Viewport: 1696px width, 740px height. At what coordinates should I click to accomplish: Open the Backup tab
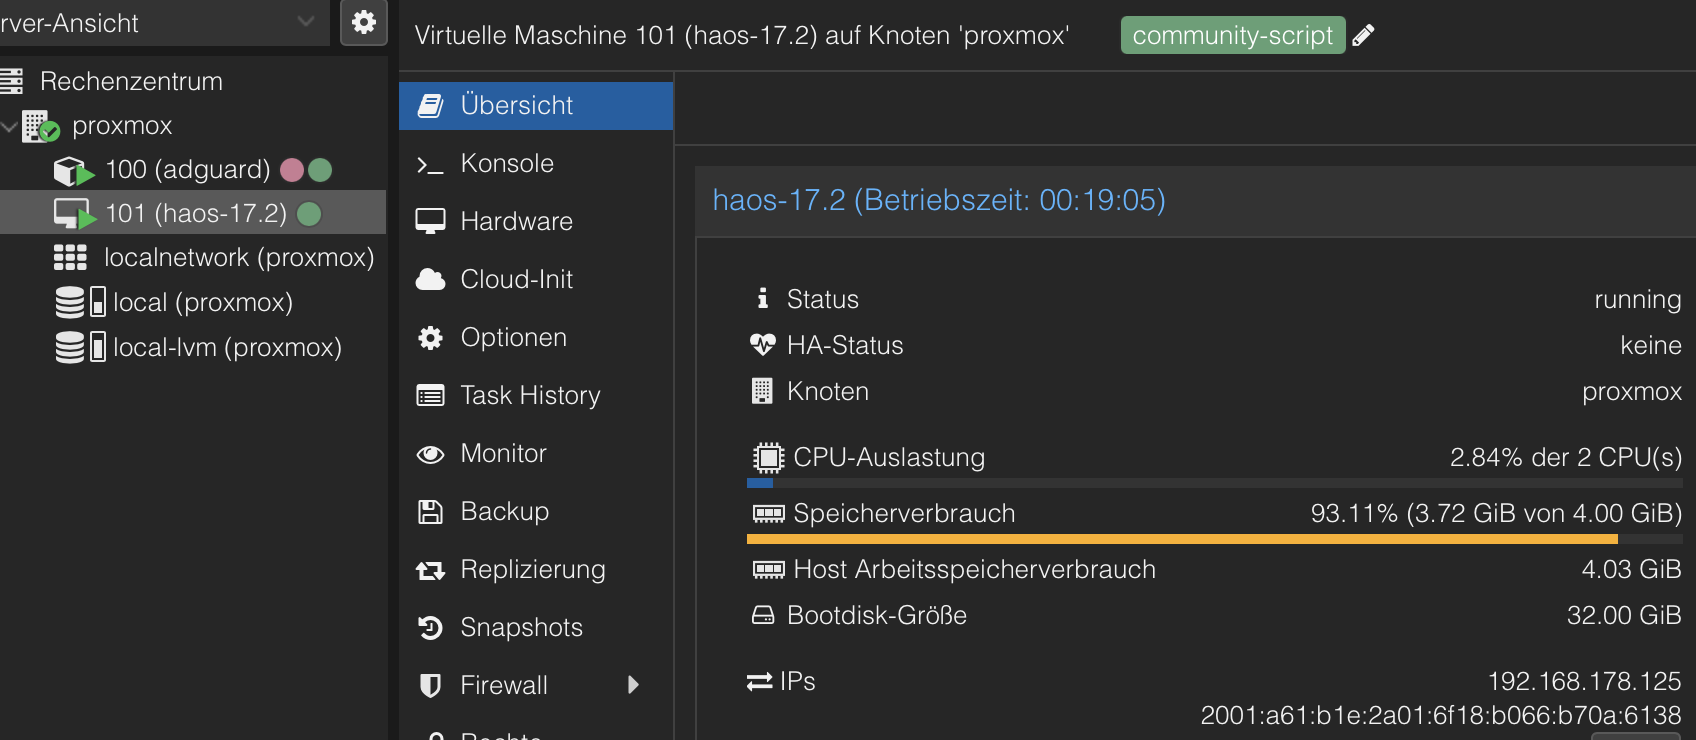[536, 511]
